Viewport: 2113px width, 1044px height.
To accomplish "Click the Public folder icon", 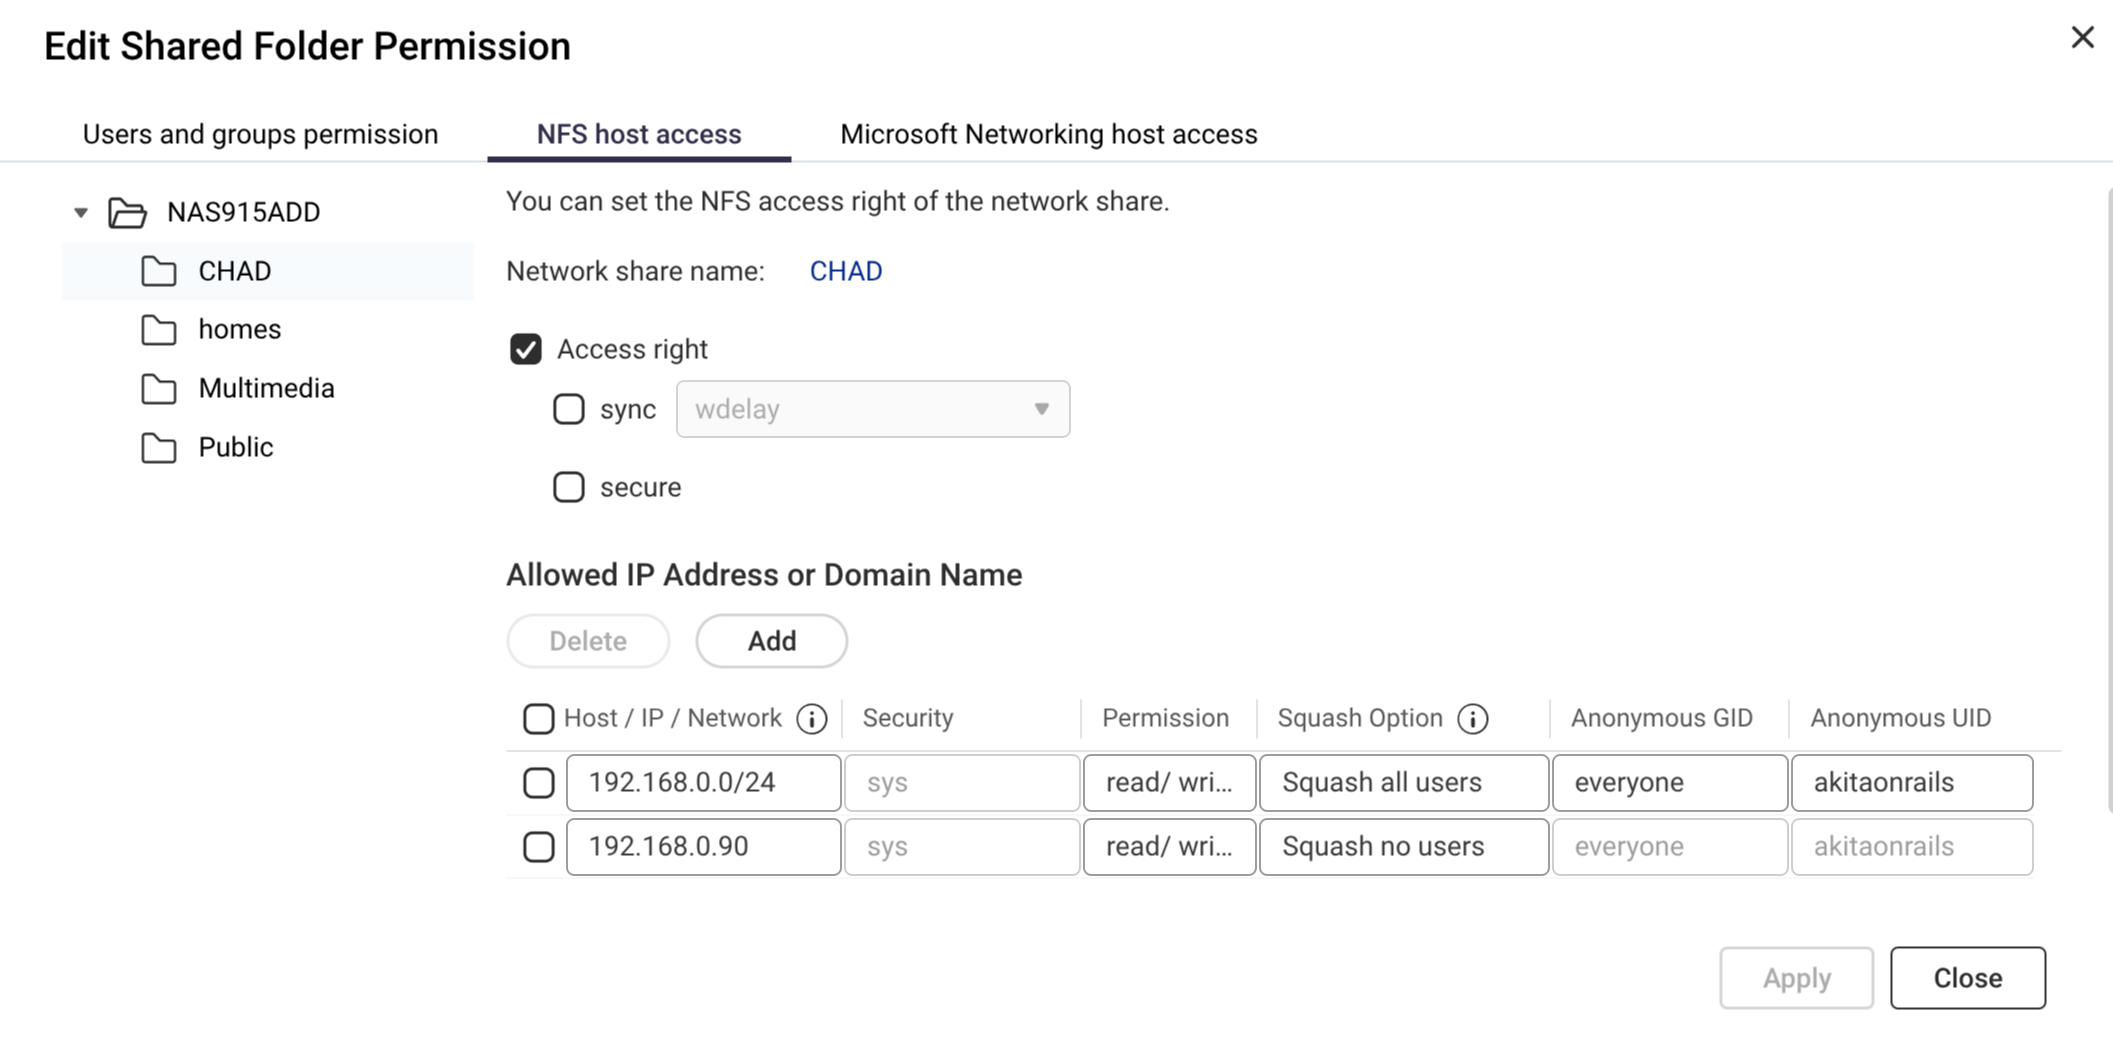I will coord(159,448).
